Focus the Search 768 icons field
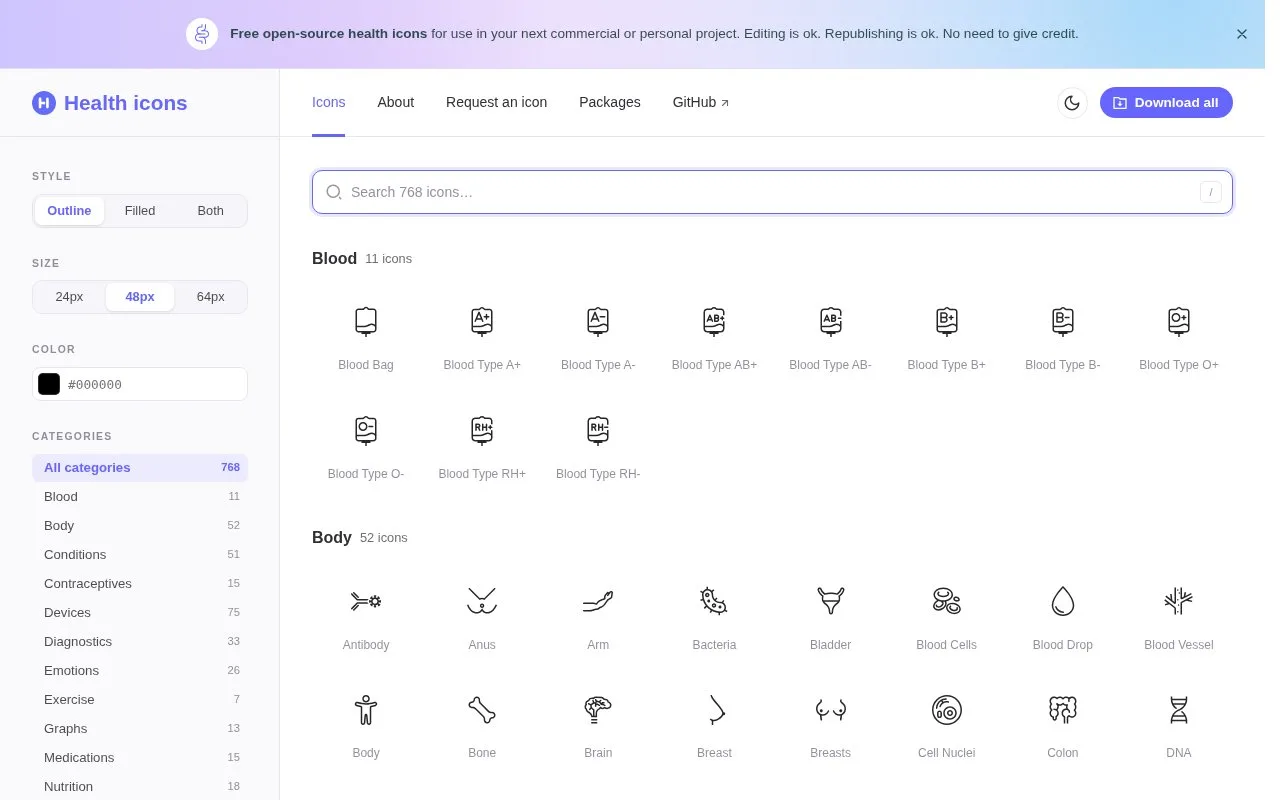1280x800 pixels. point(772,192)
